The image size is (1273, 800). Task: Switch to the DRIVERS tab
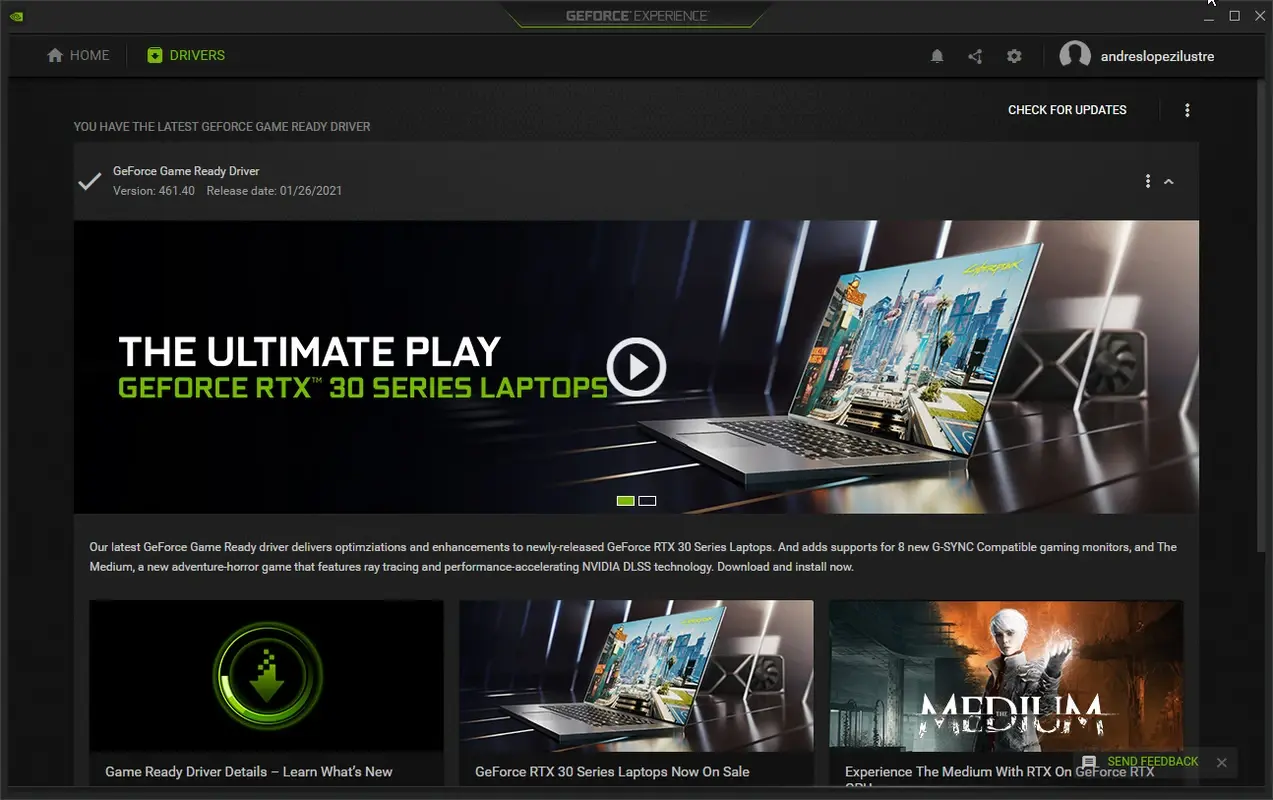(x=186, y=55)
